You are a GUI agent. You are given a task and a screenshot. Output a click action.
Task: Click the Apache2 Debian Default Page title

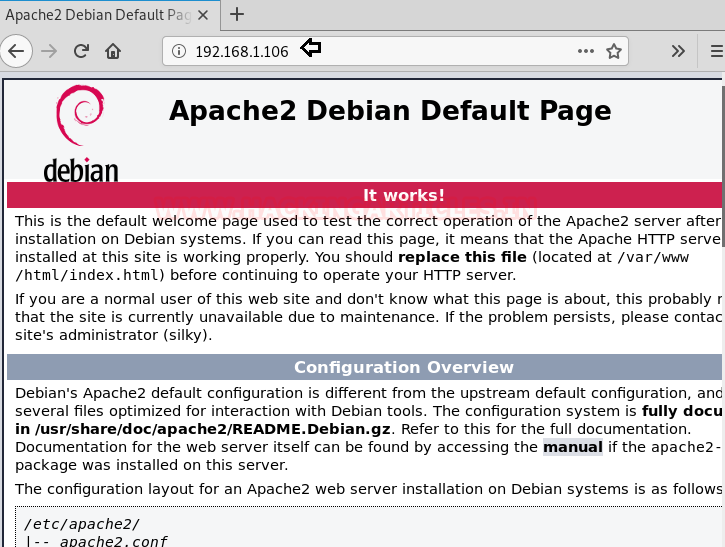point(390,111)
